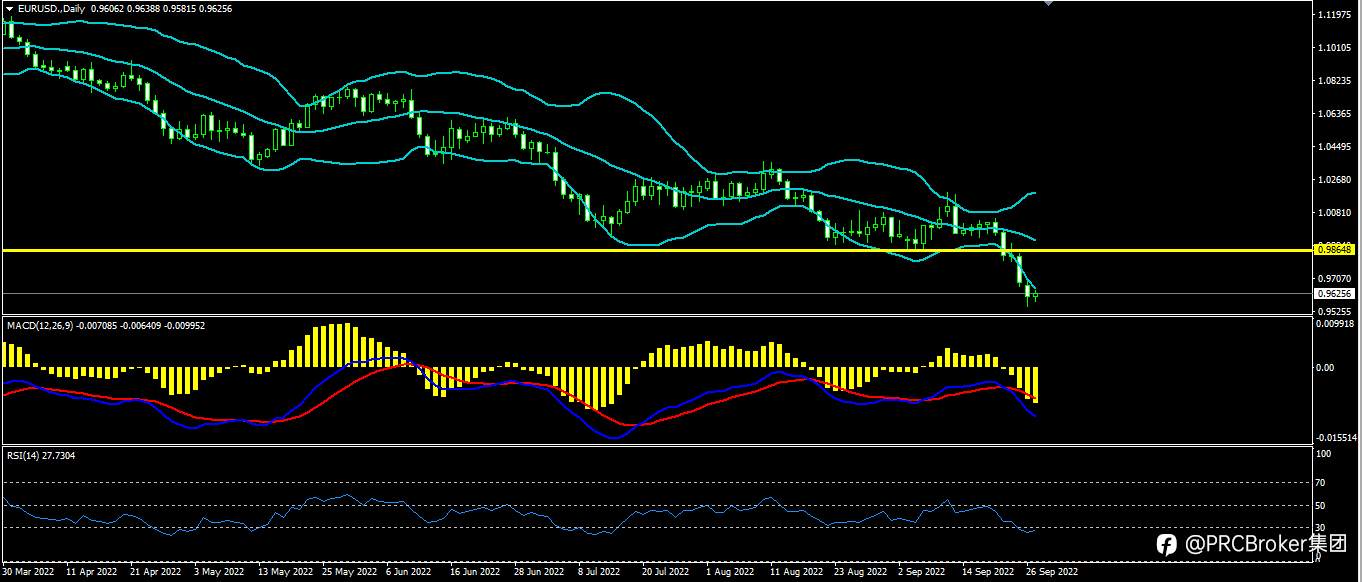Click the 23 Aug 2022 date label
Viewport: 1362px width, 582px height.
(859, 573)
